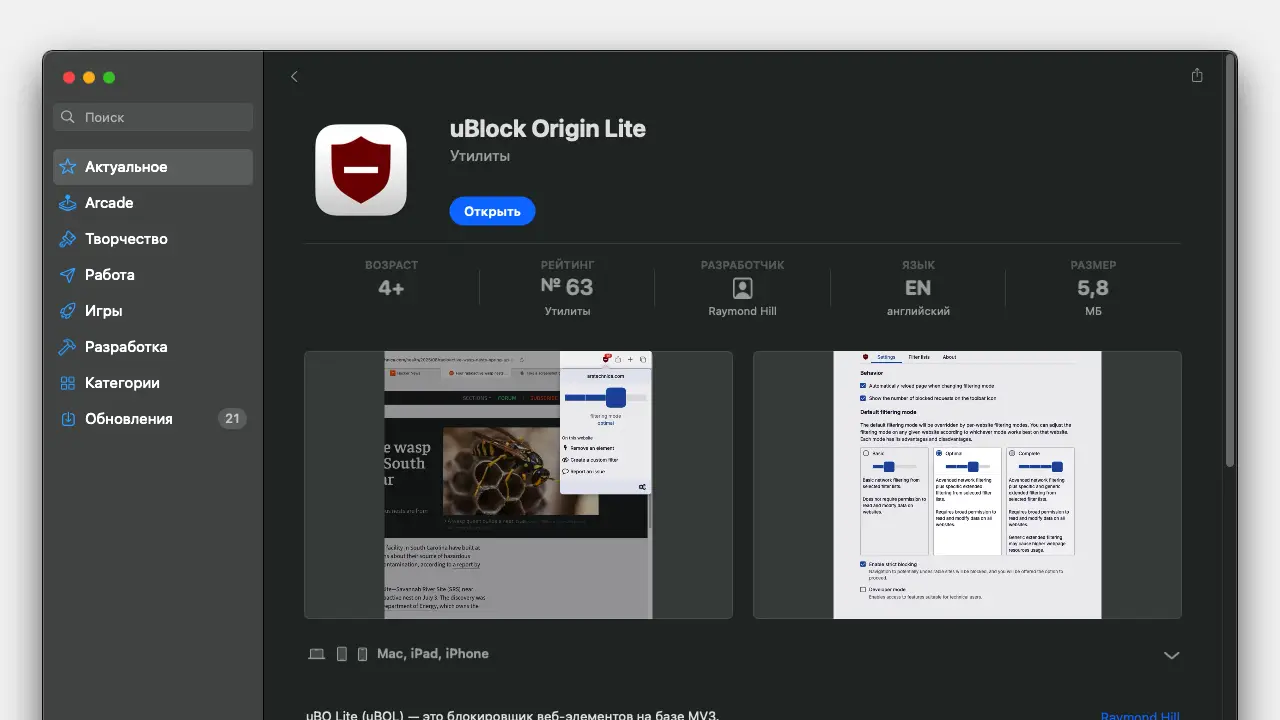
Task: Click the star icon next to Актуальное
Action: (68, 167)
